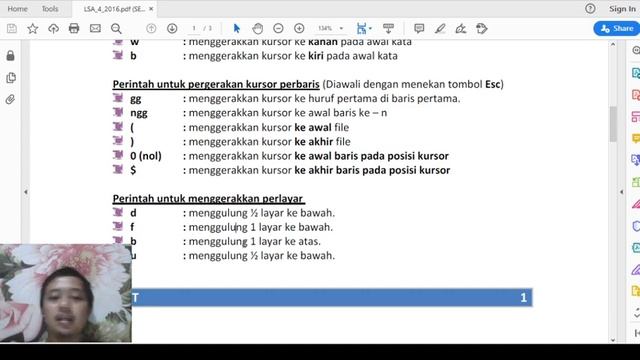Choose the selection arrow tool

[237, 29]
